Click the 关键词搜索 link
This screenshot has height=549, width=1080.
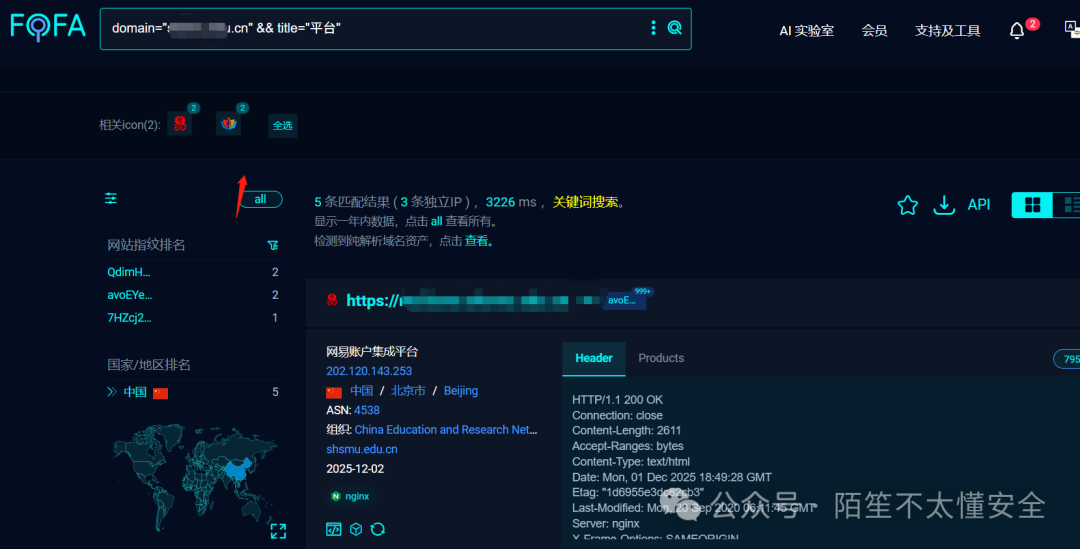(585, 202)
